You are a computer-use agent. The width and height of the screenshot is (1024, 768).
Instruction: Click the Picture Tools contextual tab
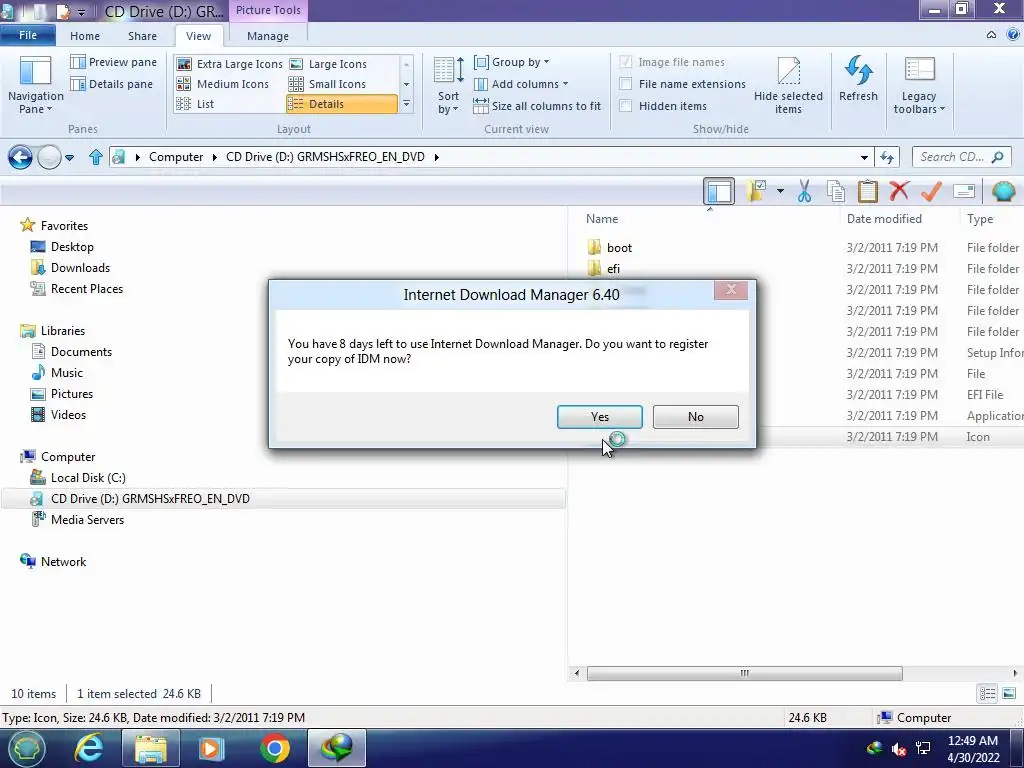coord(268,10)
